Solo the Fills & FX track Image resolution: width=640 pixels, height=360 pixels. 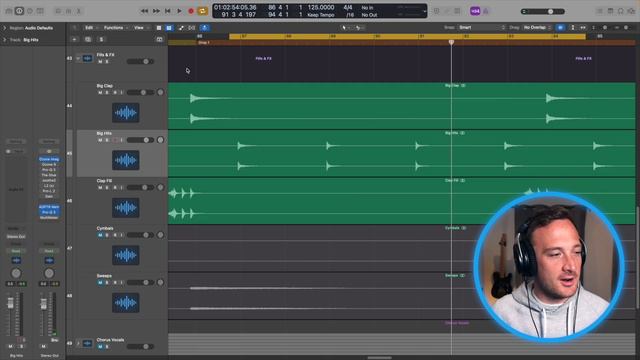(107, 62)
